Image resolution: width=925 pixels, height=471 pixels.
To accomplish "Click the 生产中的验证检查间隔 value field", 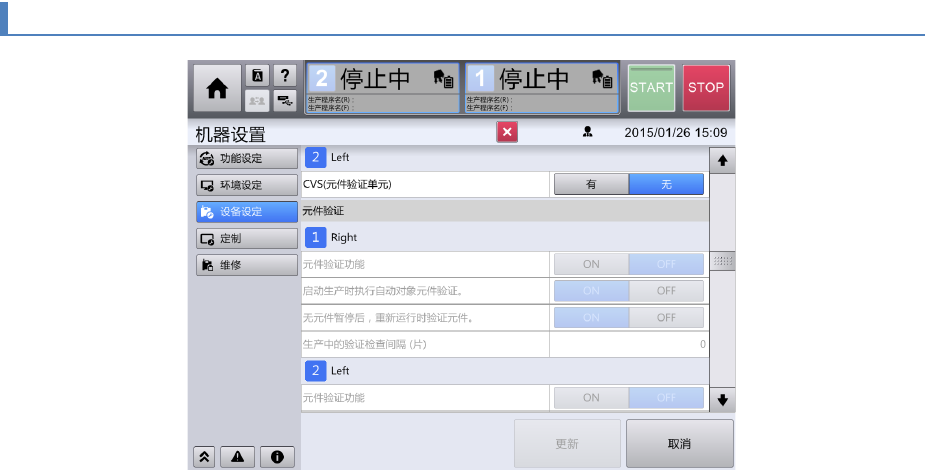I will pos(629,344).
